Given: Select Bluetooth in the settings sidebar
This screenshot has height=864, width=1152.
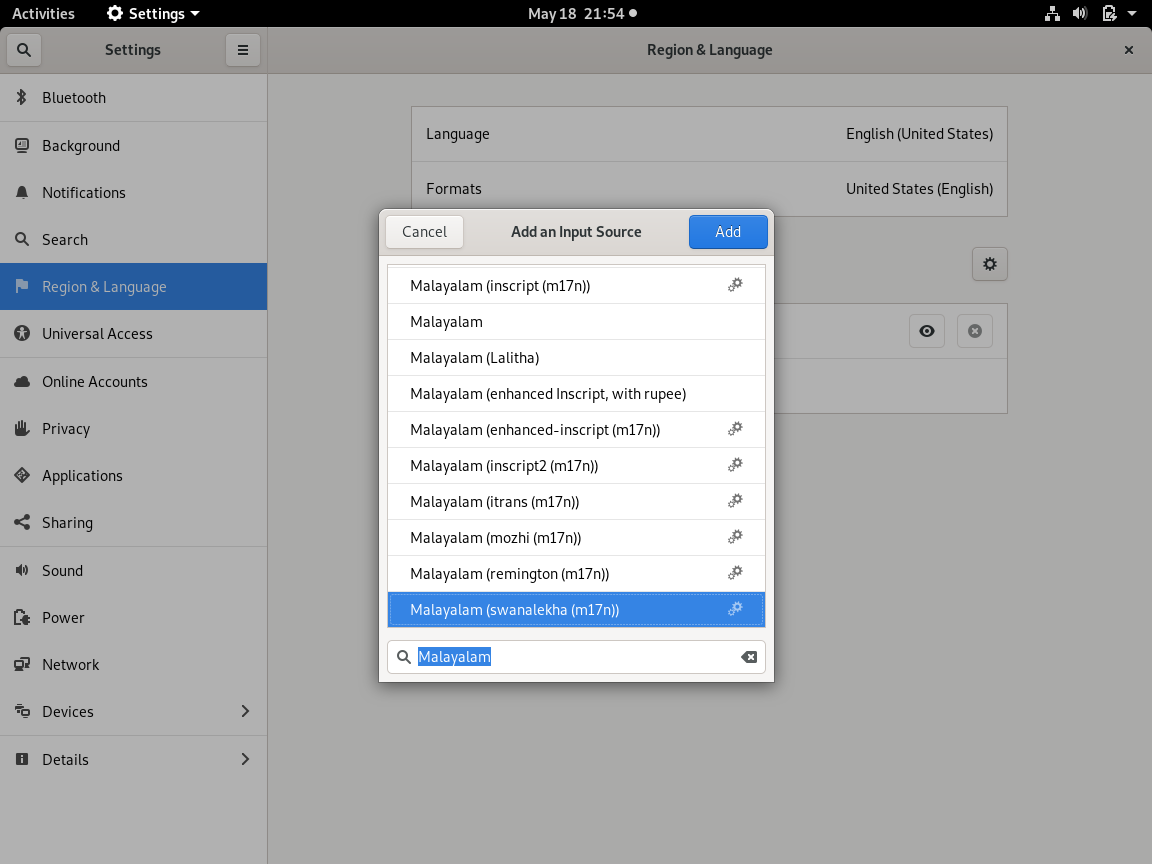Looking at the screenshot, I should [74, 98].
